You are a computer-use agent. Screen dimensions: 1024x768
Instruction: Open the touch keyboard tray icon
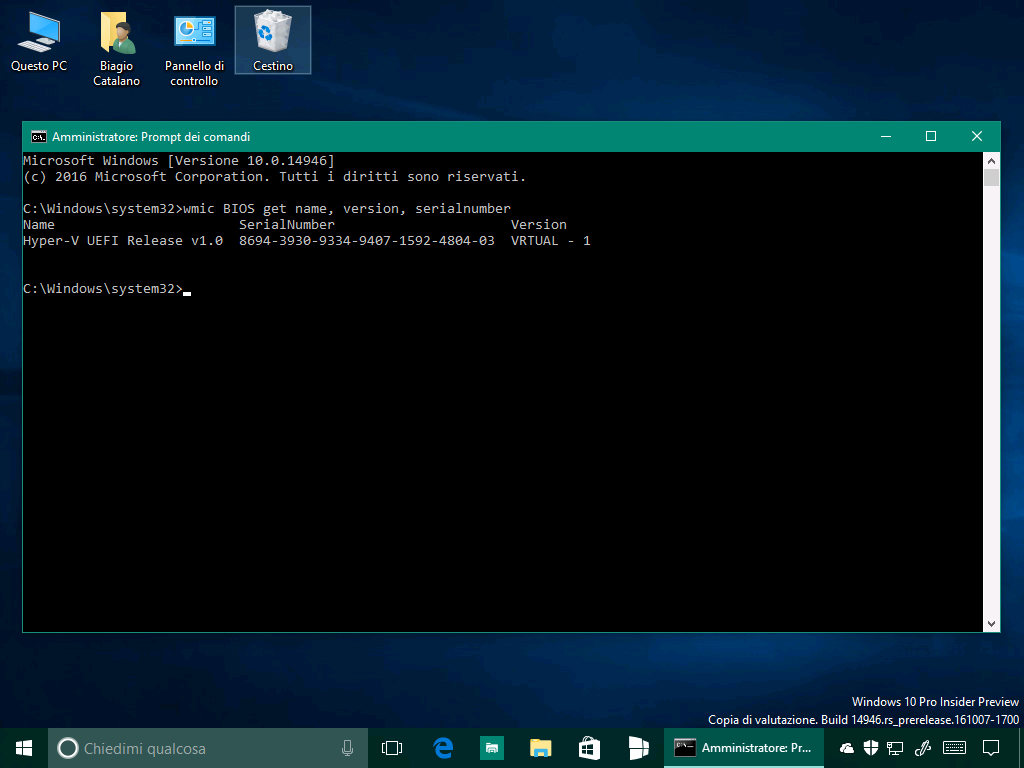click(x=955, y=748)
